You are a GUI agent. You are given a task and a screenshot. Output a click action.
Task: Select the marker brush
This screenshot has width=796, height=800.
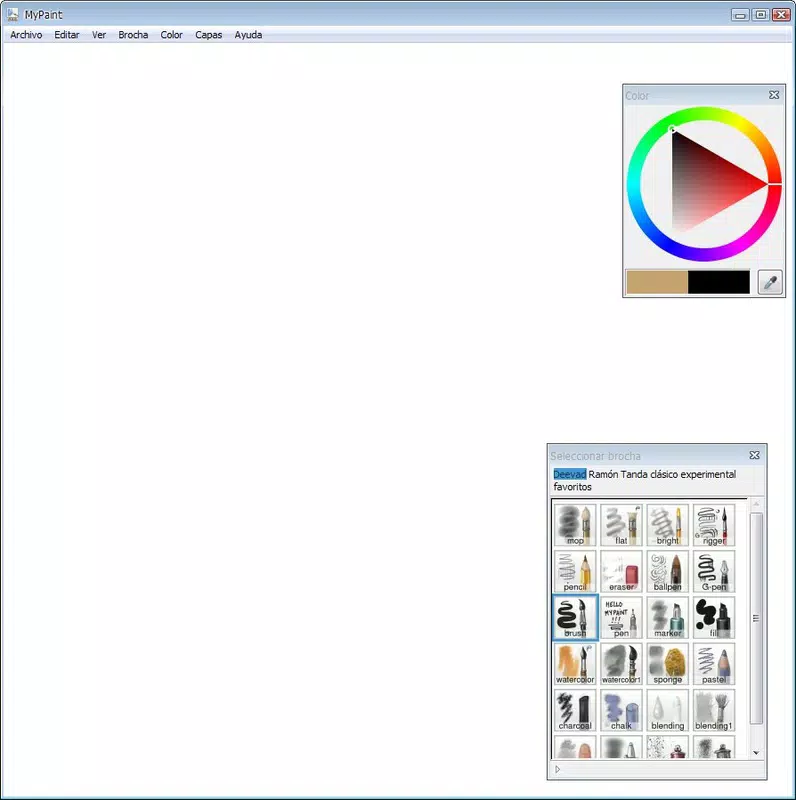click(667, 617)
